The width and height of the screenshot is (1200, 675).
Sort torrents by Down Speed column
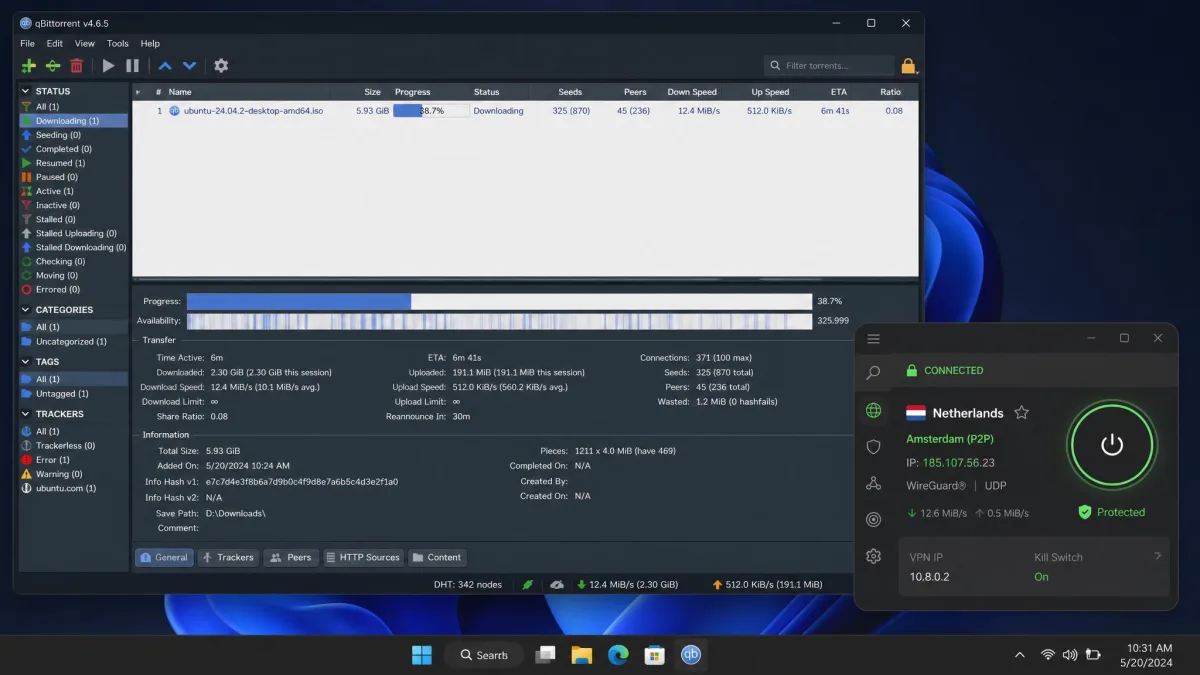pos(692,92)
